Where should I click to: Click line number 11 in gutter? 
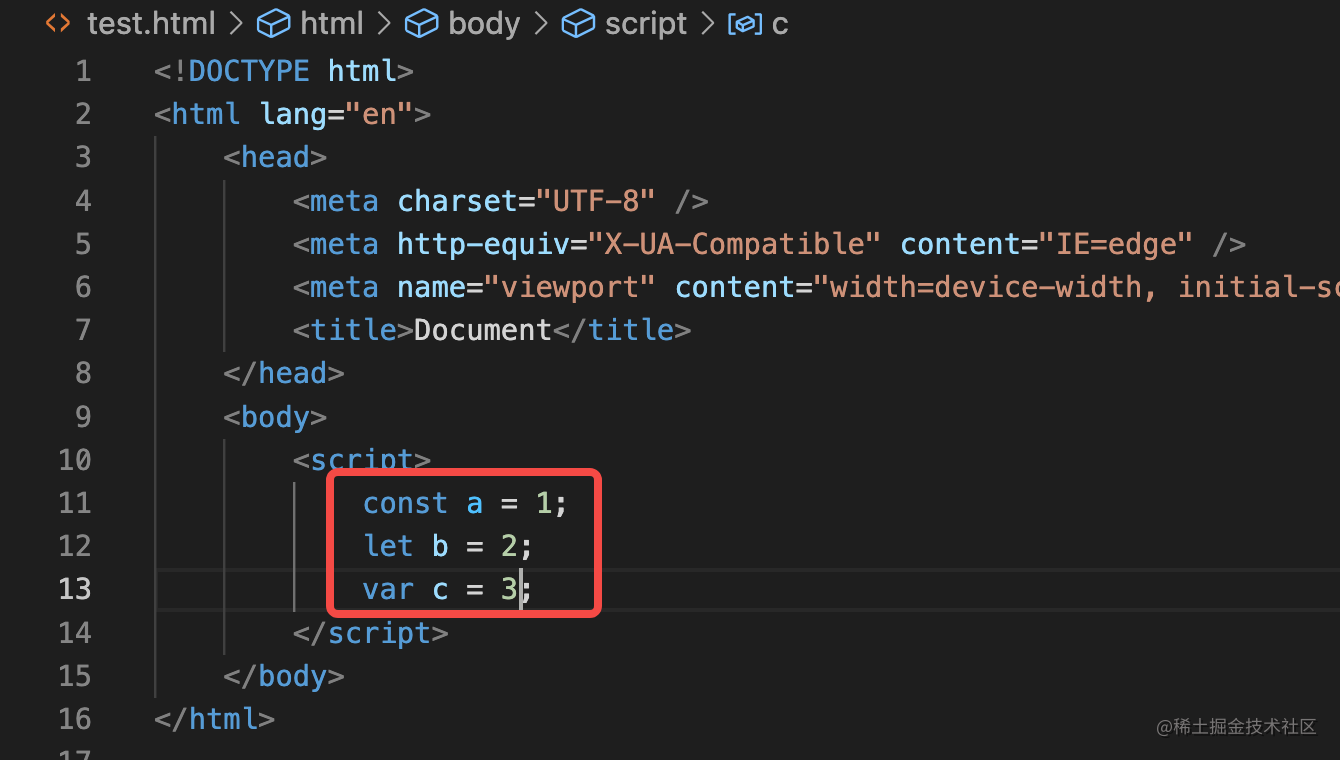click(x=75, y=502)
